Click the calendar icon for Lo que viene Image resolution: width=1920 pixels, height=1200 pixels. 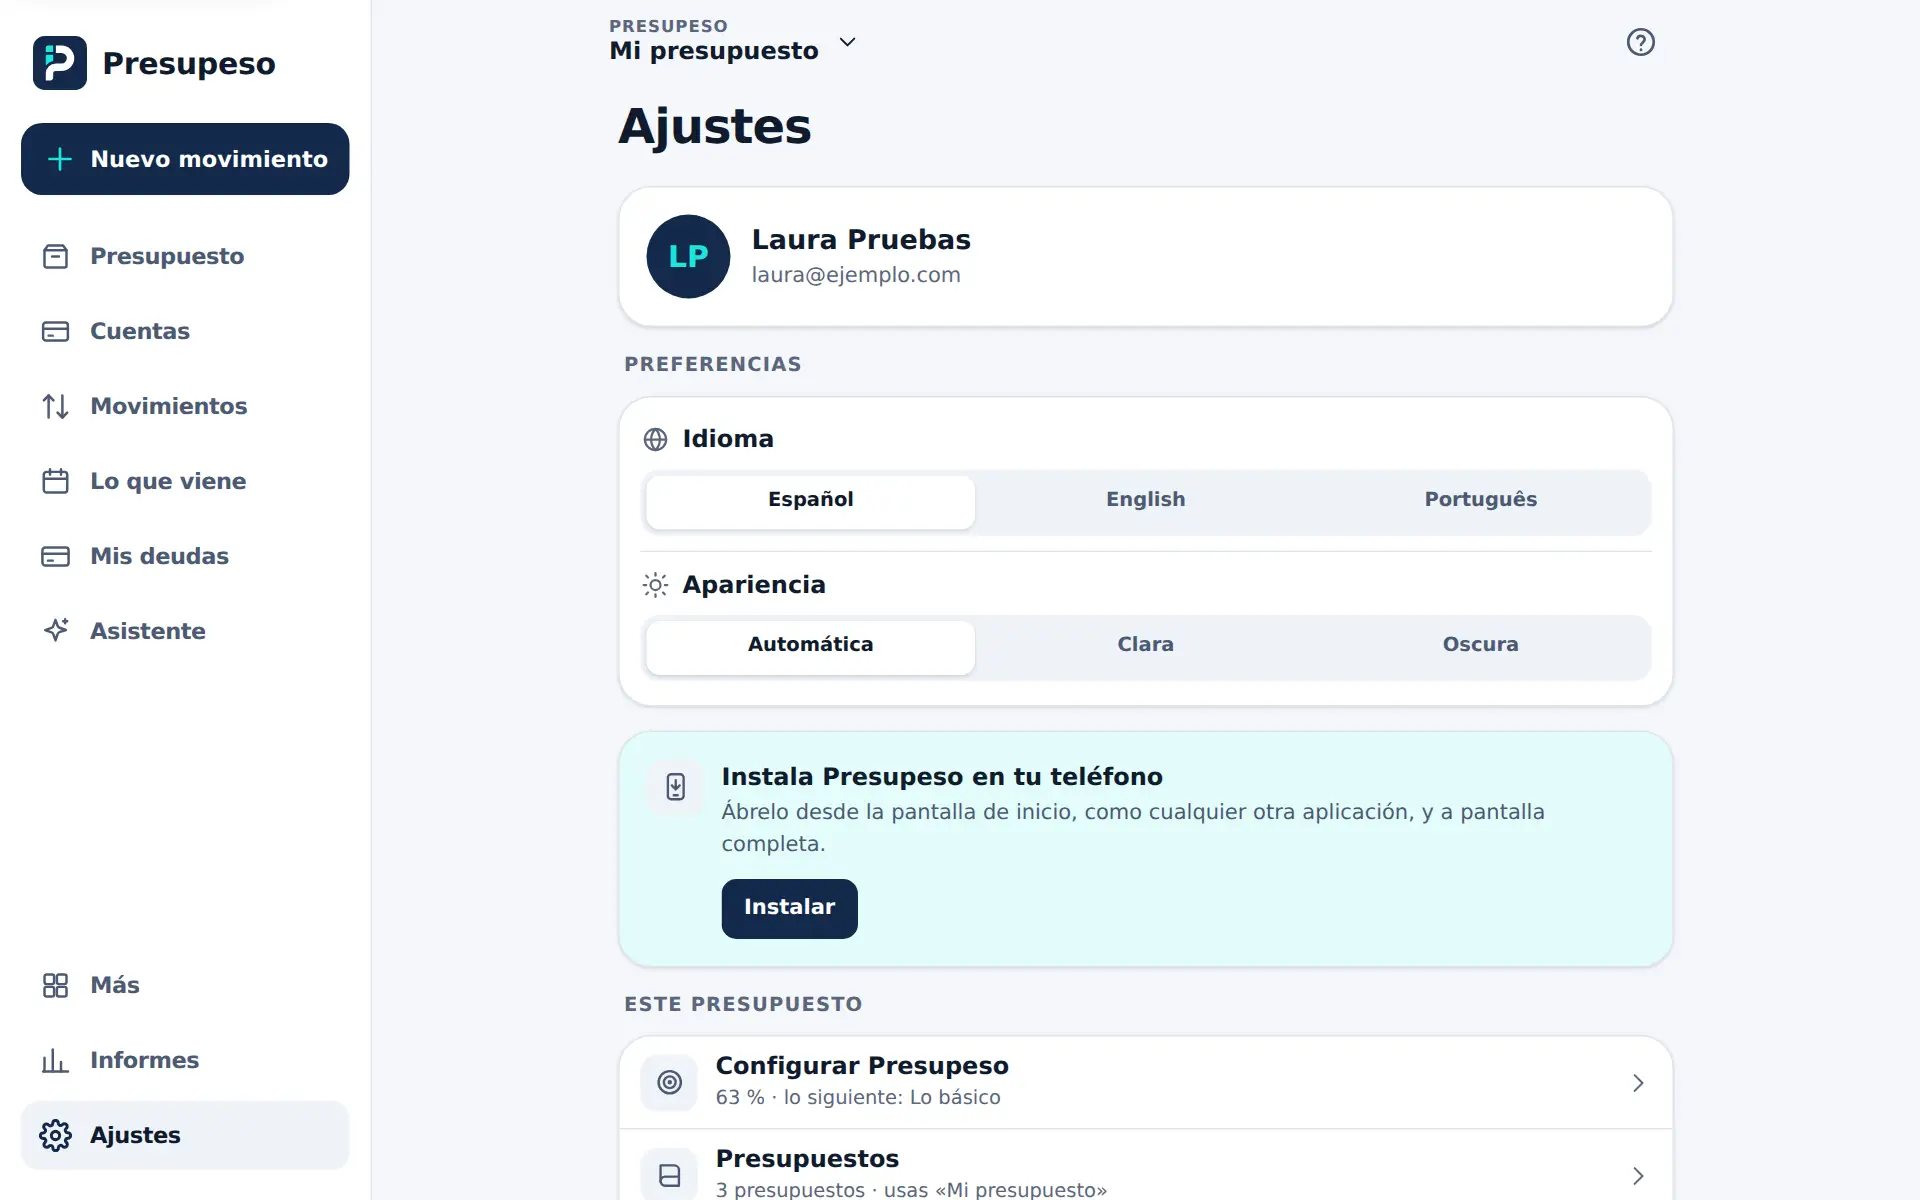pyautogui.click(x=55, y=481)
